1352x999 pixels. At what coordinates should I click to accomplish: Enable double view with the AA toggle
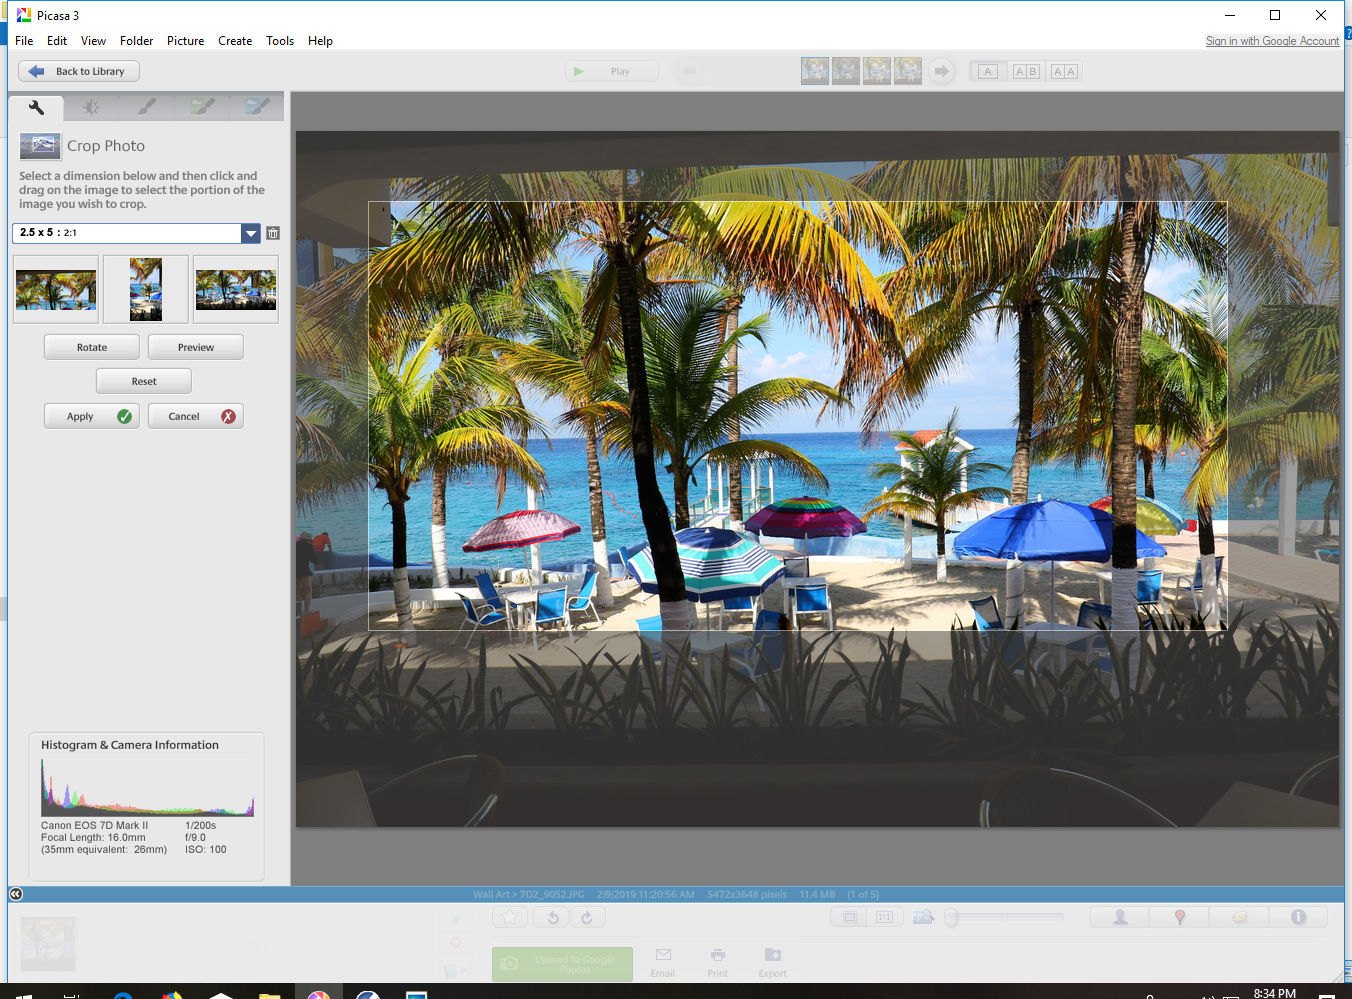[1064, 70]
